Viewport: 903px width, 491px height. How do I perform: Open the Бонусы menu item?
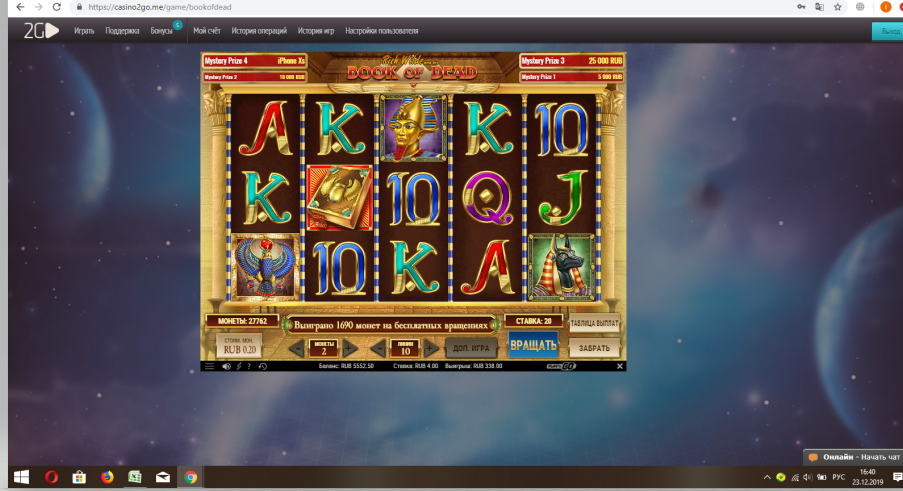pos(162,31)
